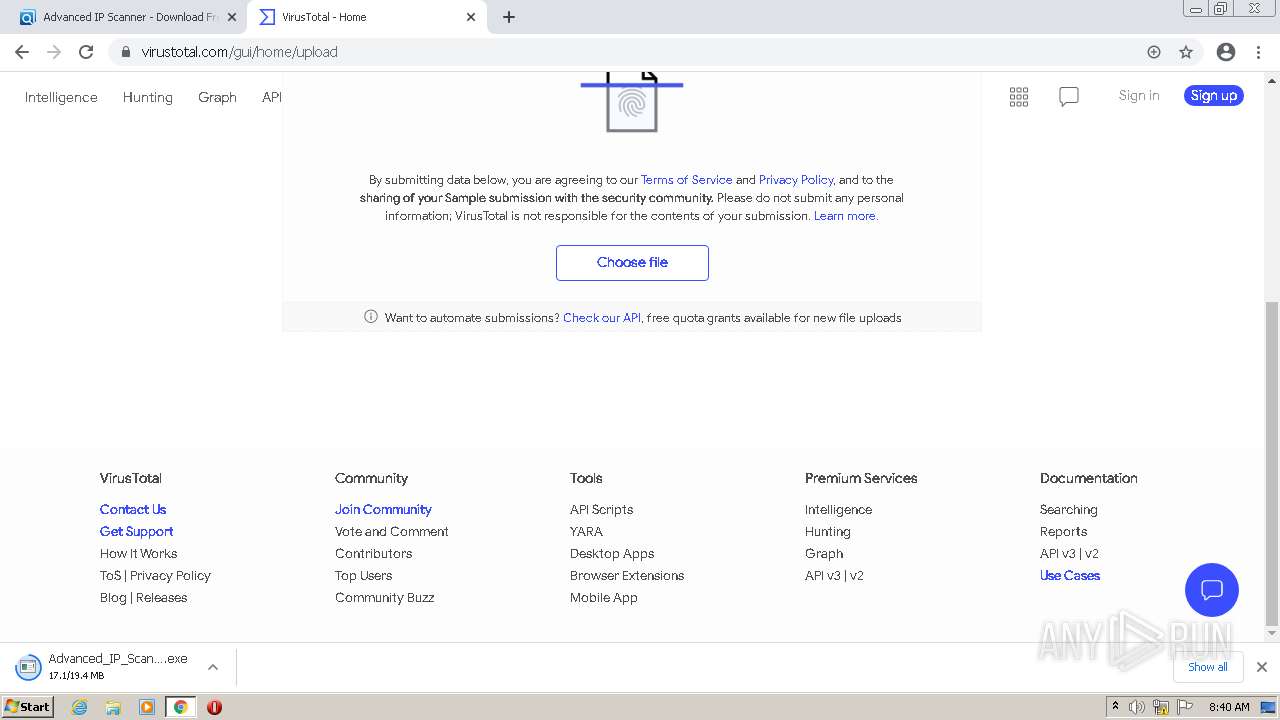Open the Graph menu item
The width and height of the screenshot is (1280, 720).
[217, 97]
